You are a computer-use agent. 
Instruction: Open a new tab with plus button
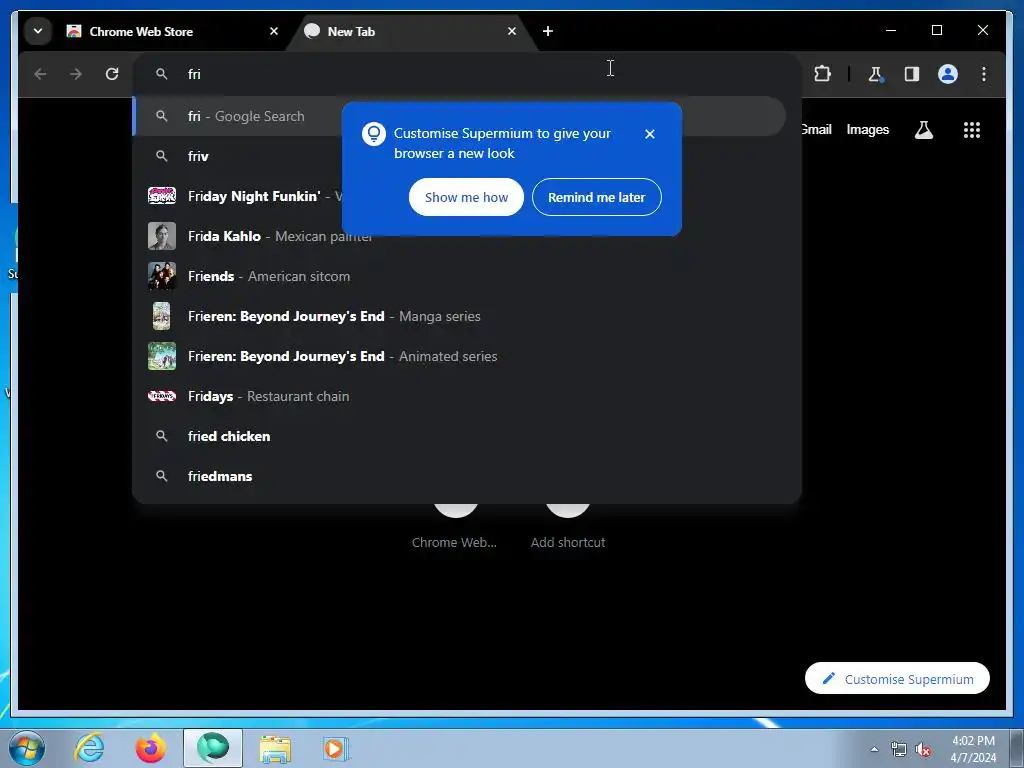[548, 31]
